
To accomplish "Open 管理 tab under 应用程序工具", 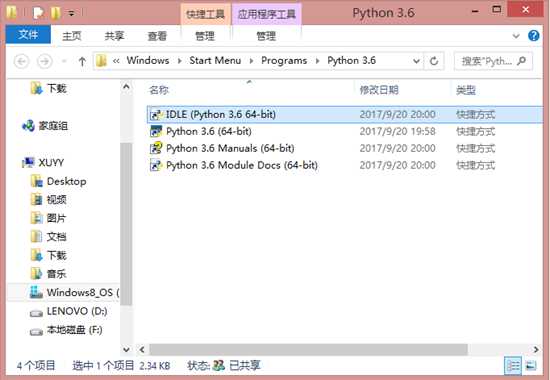I will pos(266,36).
